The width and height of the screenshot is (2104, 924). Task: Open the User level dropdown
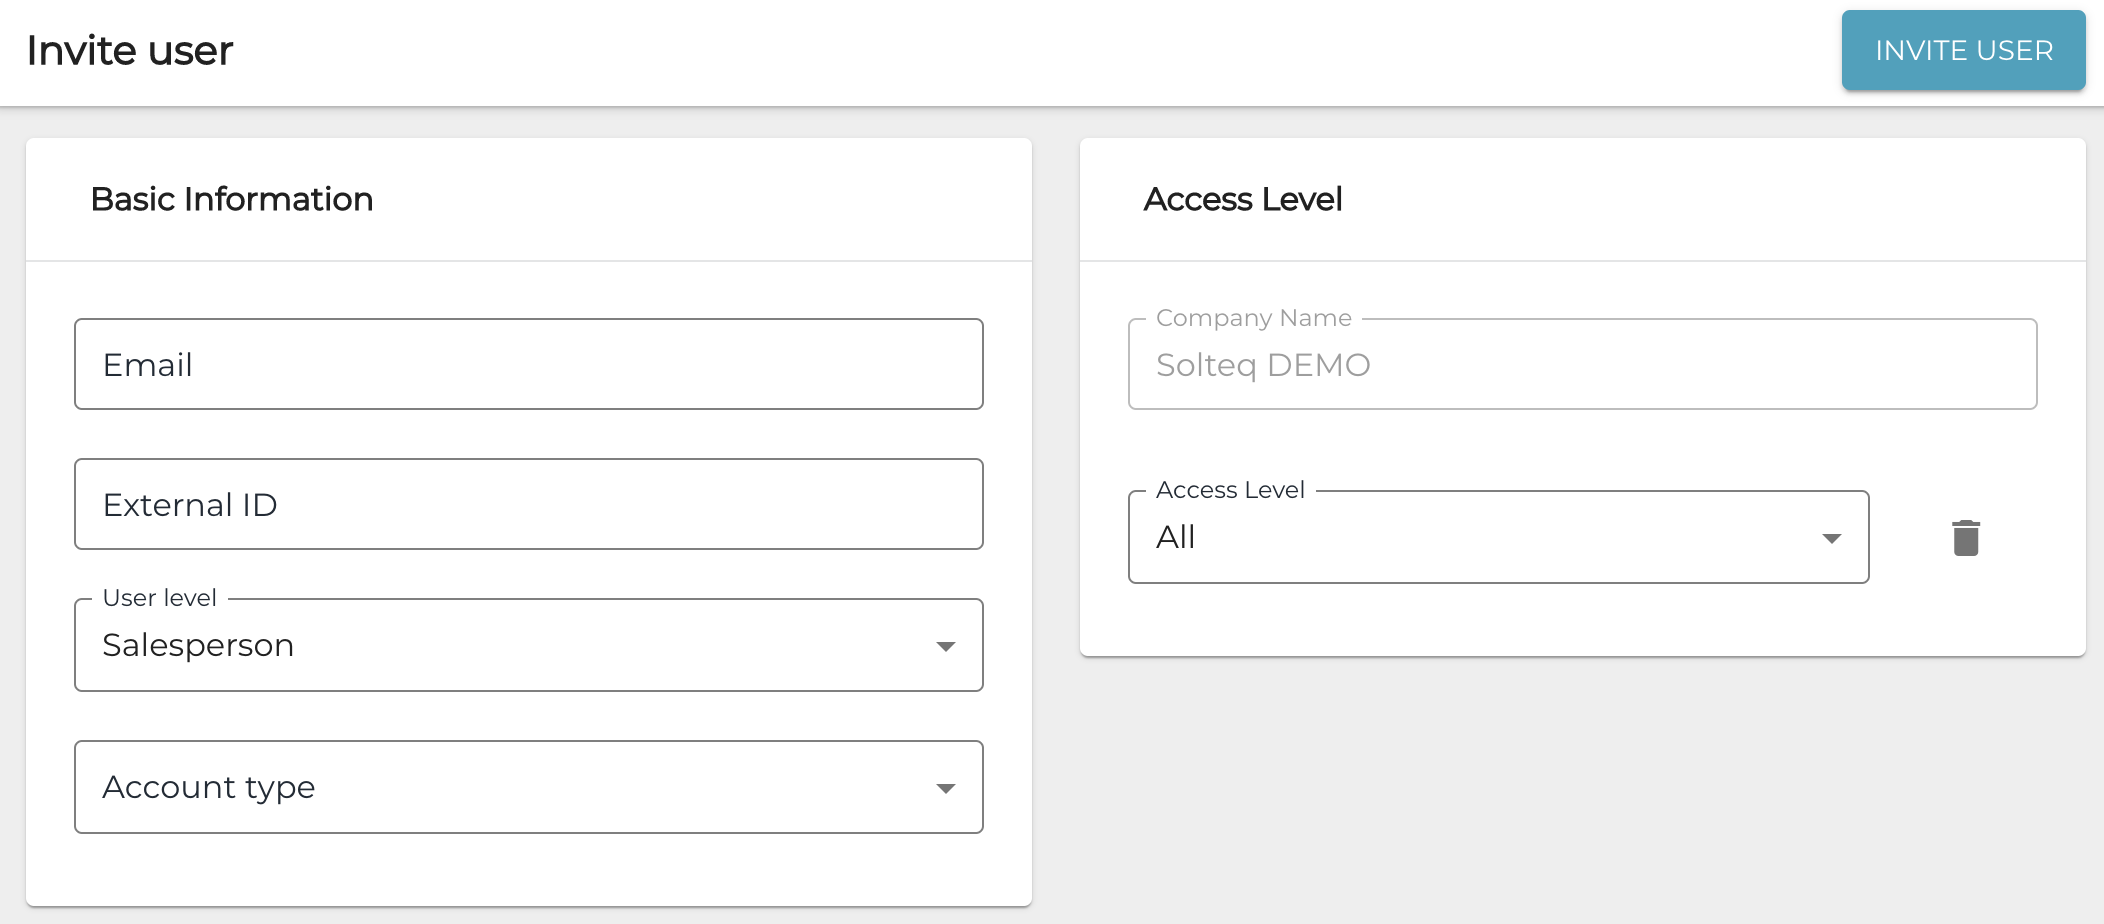click(528, 645)
